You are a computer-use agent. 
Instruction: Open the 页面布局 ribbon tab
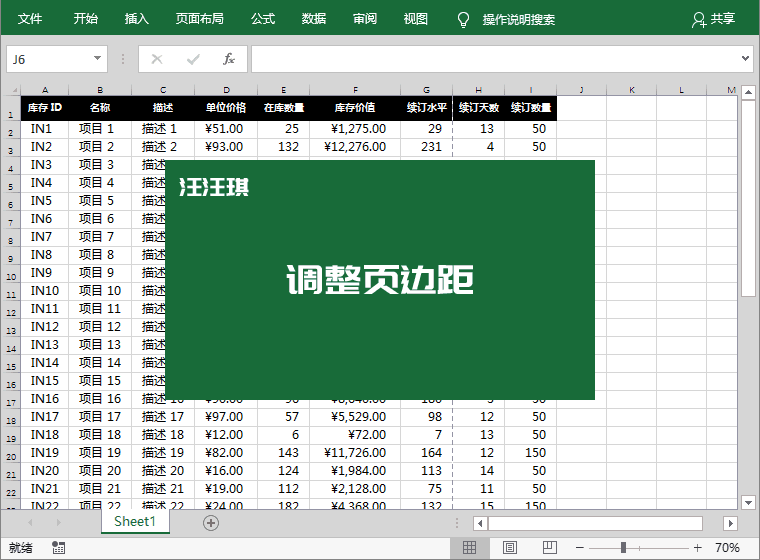pyautogui.click(x=200, y=19)
